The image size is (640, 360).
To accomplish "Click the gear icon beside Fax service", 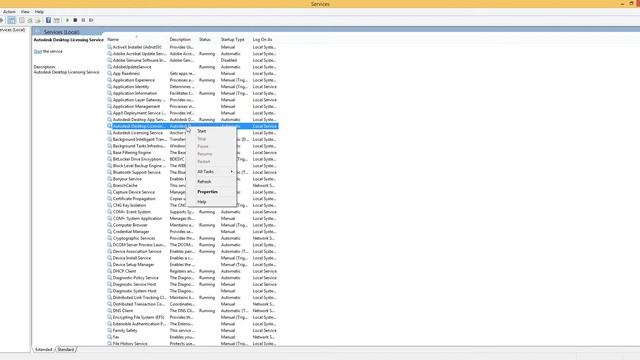I will tap(109, 337).
